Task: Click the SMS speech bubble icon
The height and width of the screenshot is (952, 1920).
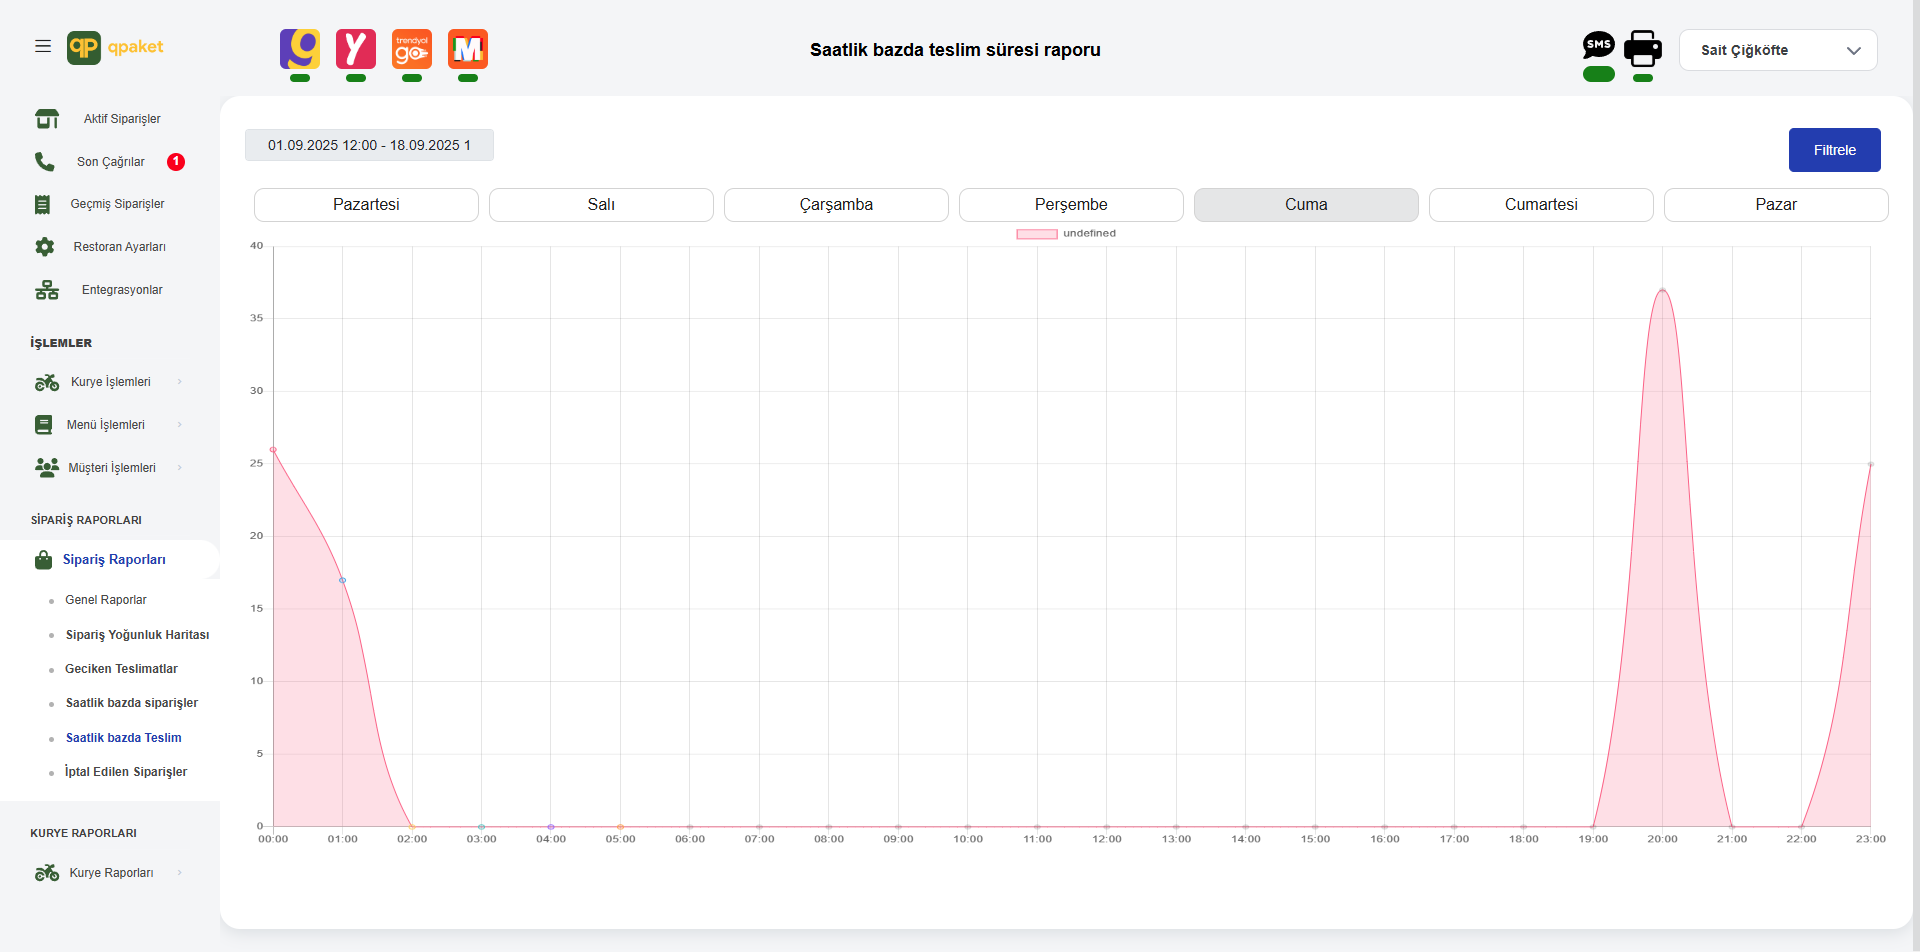Action: 1598,45
